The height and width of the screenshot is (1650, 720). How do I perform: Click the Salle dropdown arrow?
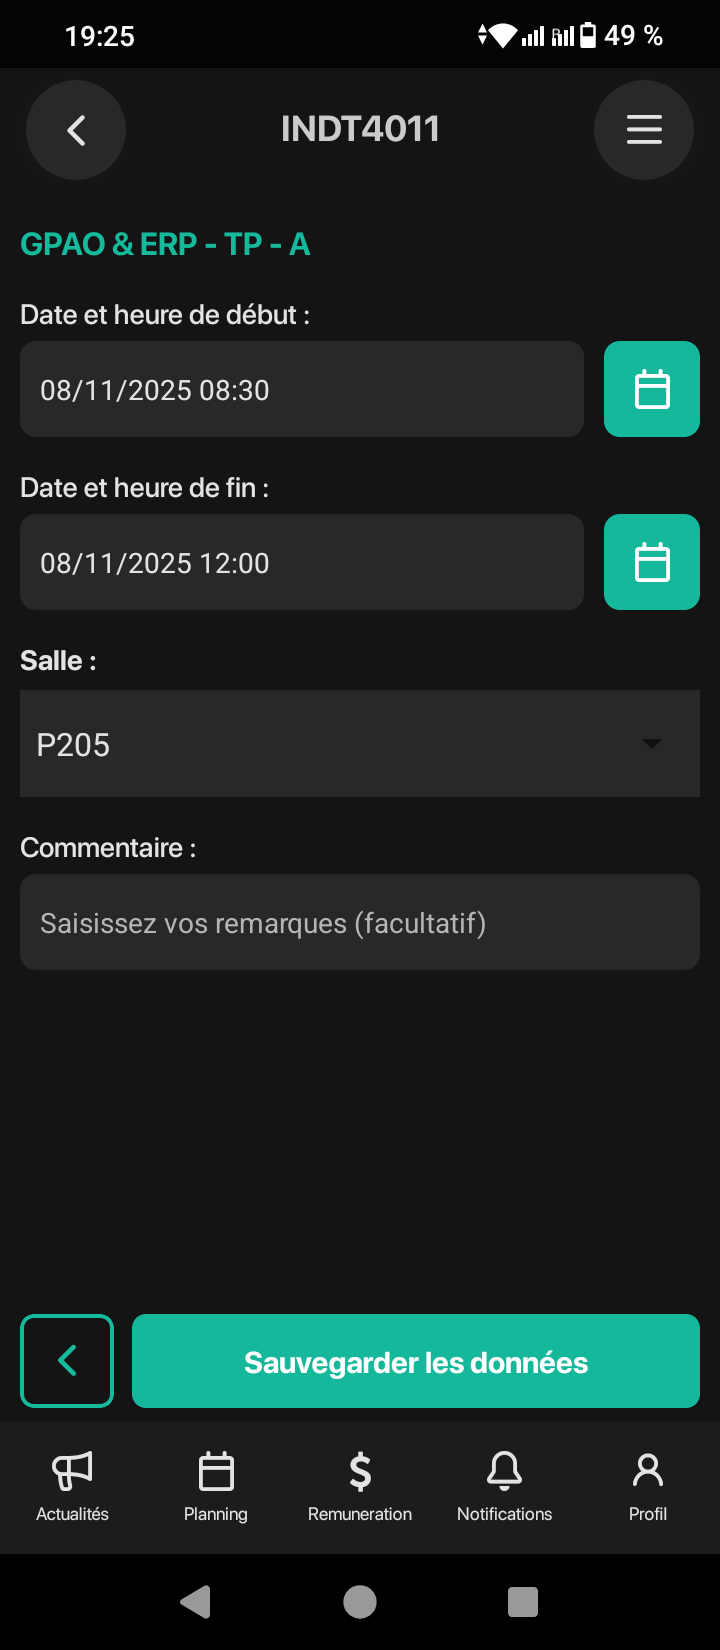click(x=652, y=744)
